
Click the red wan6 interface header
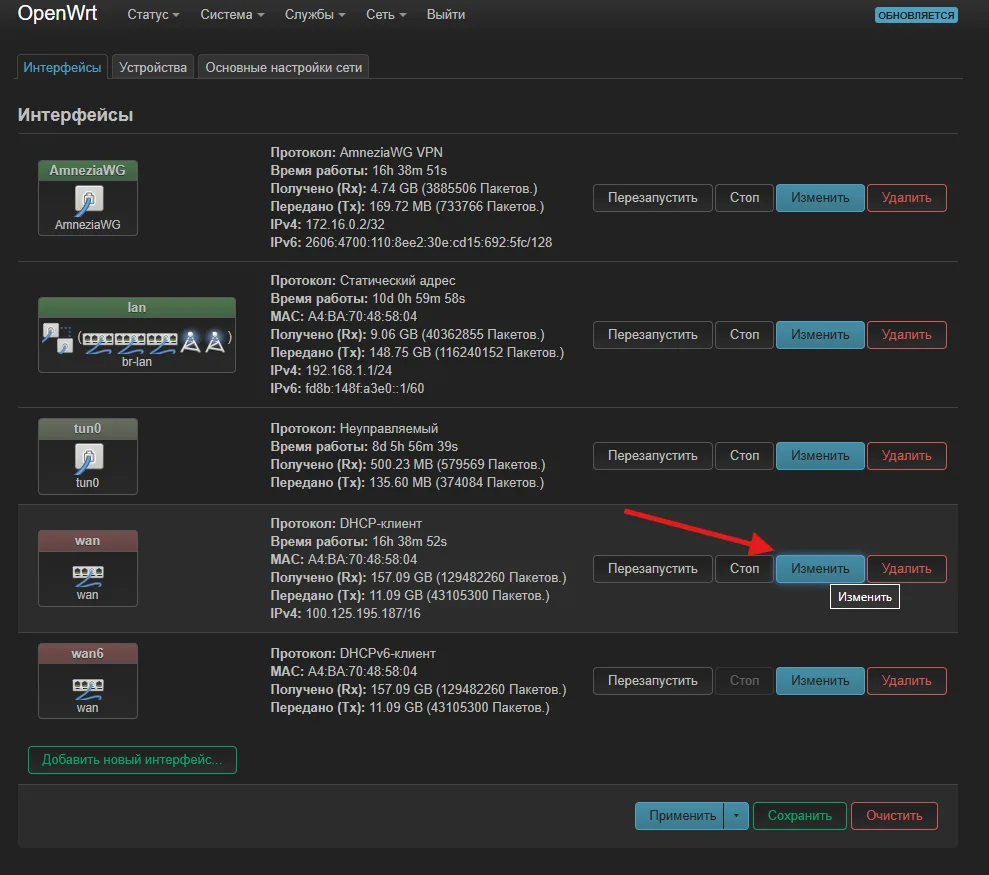click(x=88, y=654)
